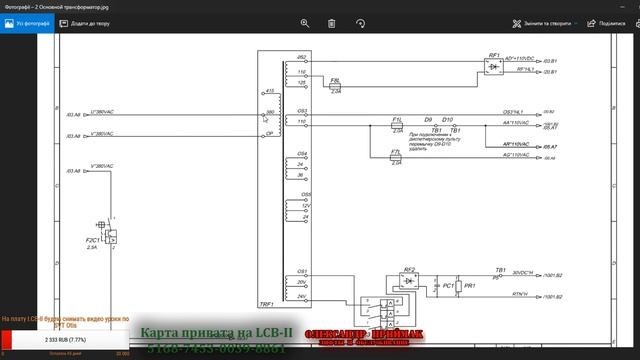The image size is (640, 360).
Task: Click the Додати до твору button
Action: click(85, 23)
